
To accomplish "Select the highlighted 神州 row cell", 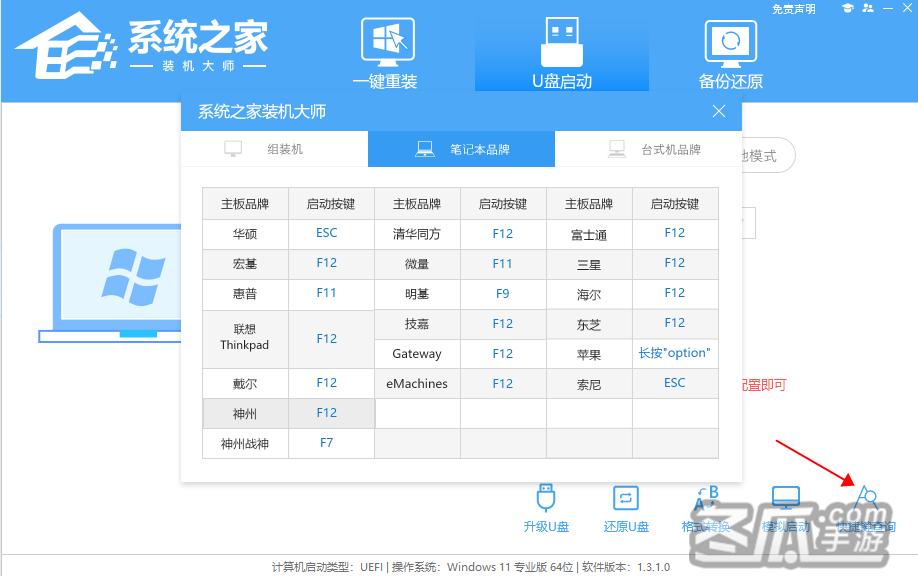I will pos(245,414).
